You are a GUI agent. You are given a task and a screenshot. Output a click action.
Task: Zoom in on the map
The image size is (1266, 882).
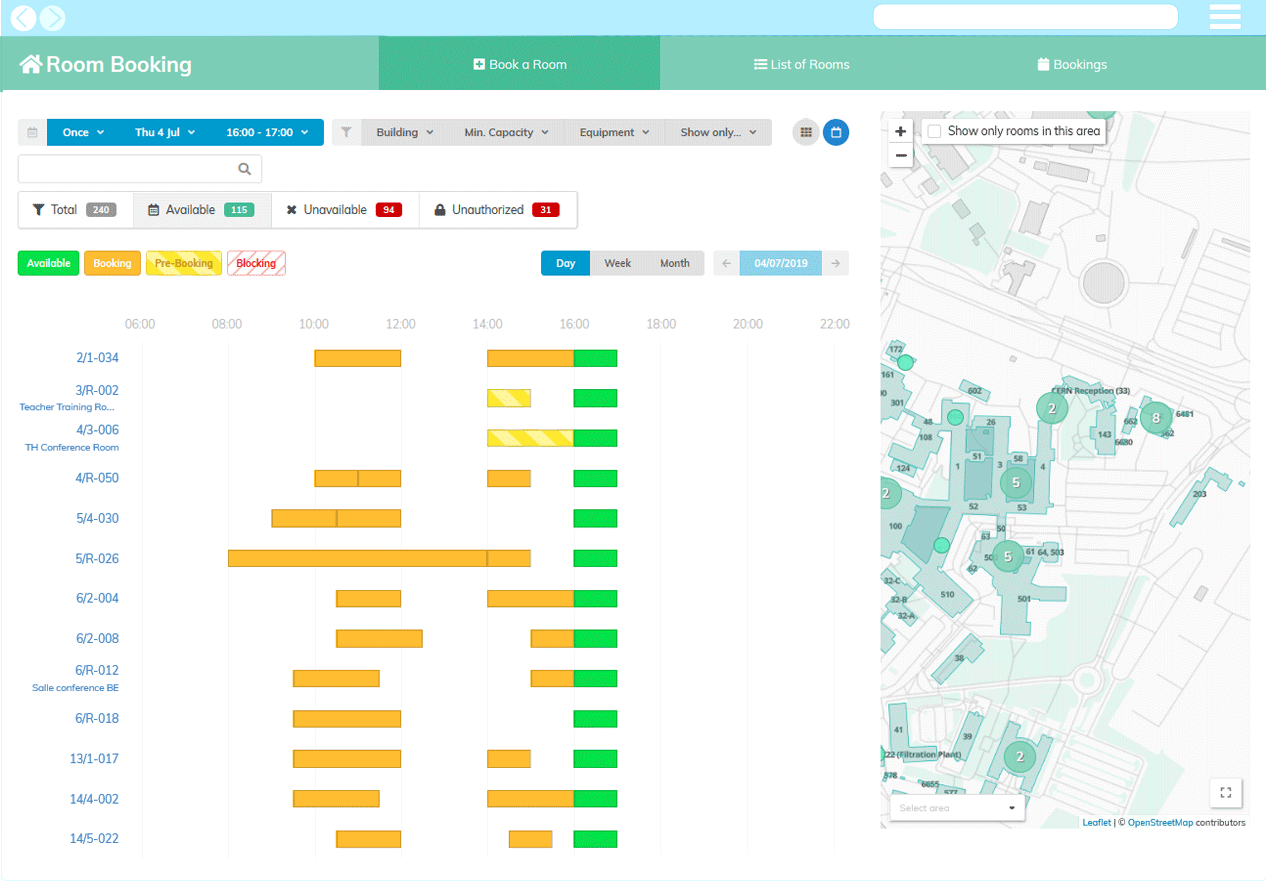[901, 131]
